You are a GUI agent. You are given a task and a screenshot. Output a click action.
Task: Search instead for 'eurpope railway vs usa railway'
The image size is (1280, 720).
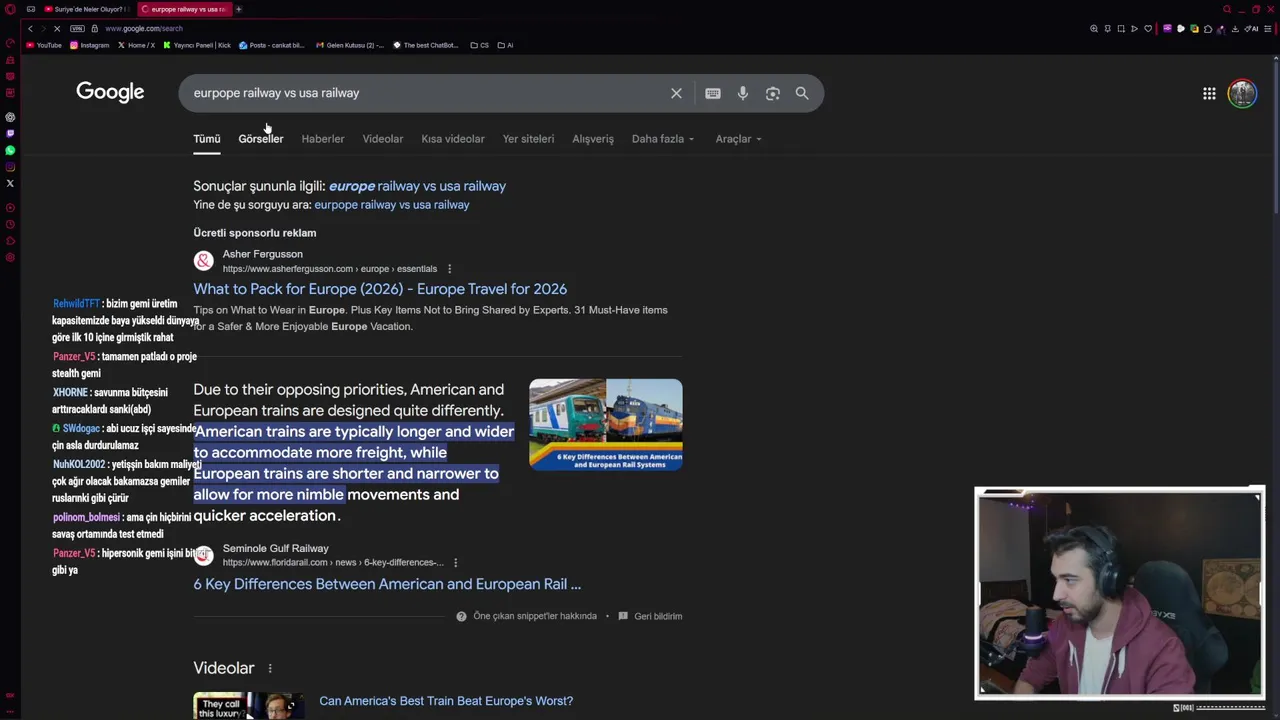click(x=392, y=205)
